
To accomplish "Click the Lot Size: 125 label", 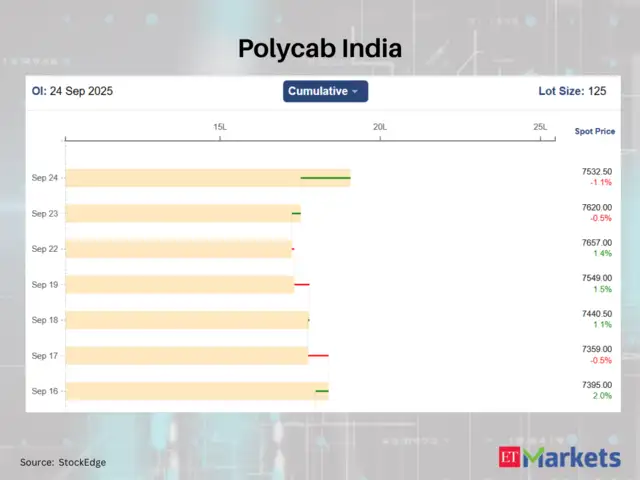I will pos(575,91).
